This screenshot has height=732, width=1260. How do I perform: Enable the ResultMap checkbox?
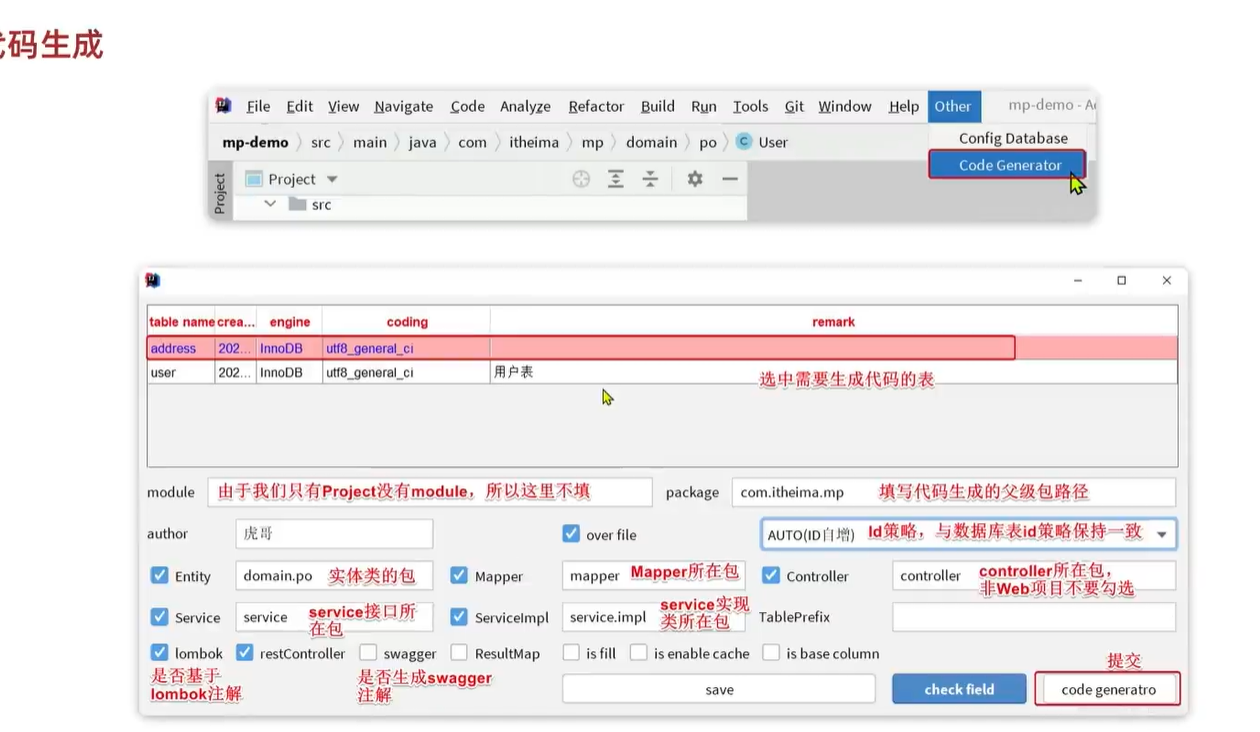(x=459, y=652)
